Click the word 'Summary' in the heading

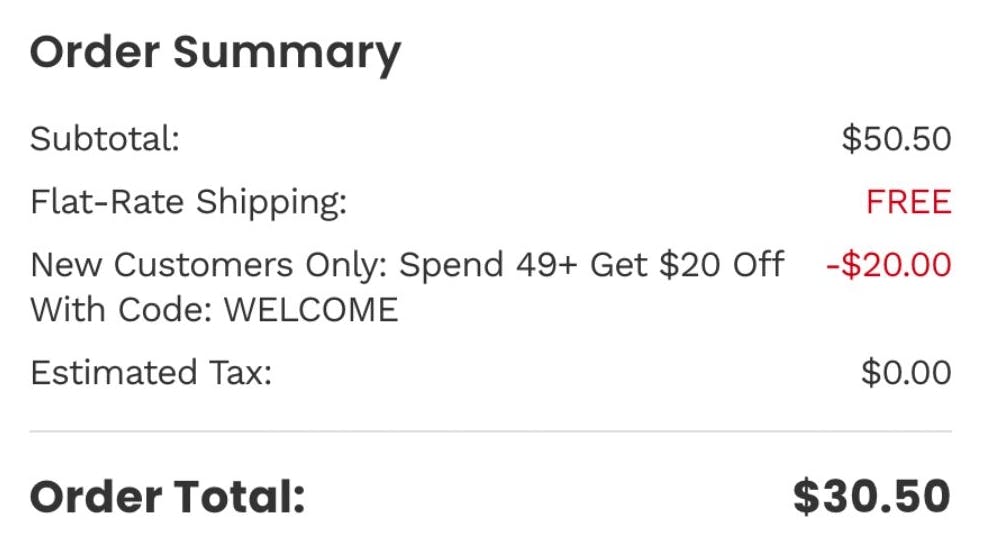click(x=287, y=51)
